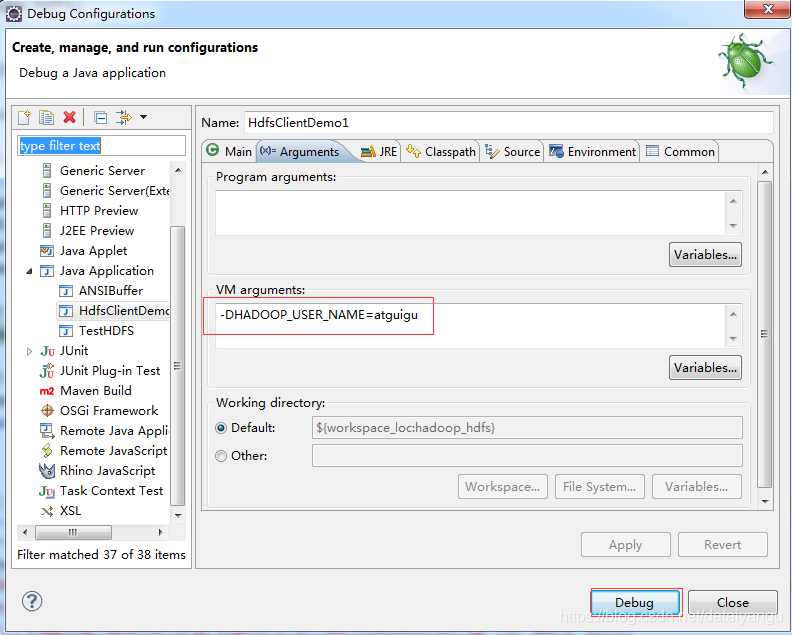The height and width of the screenshot is (635, 792).
Task: Click tree horizontal scroll left arrow
Action: tap(25, 532)
